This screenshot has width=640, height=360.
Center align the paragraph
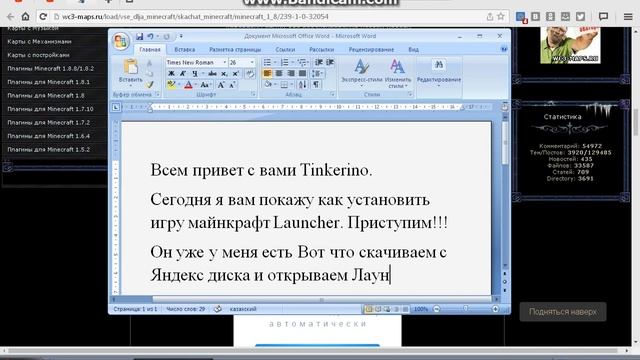279,73
